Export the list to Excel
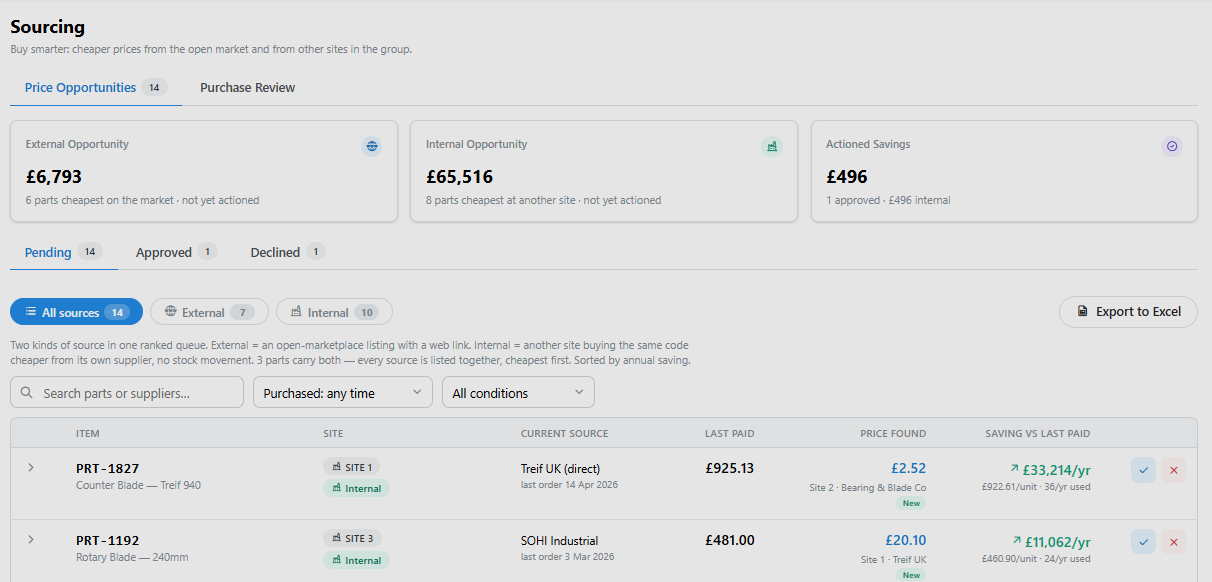The width and height of the screenshot is (1212, 582). (1128, 311)
